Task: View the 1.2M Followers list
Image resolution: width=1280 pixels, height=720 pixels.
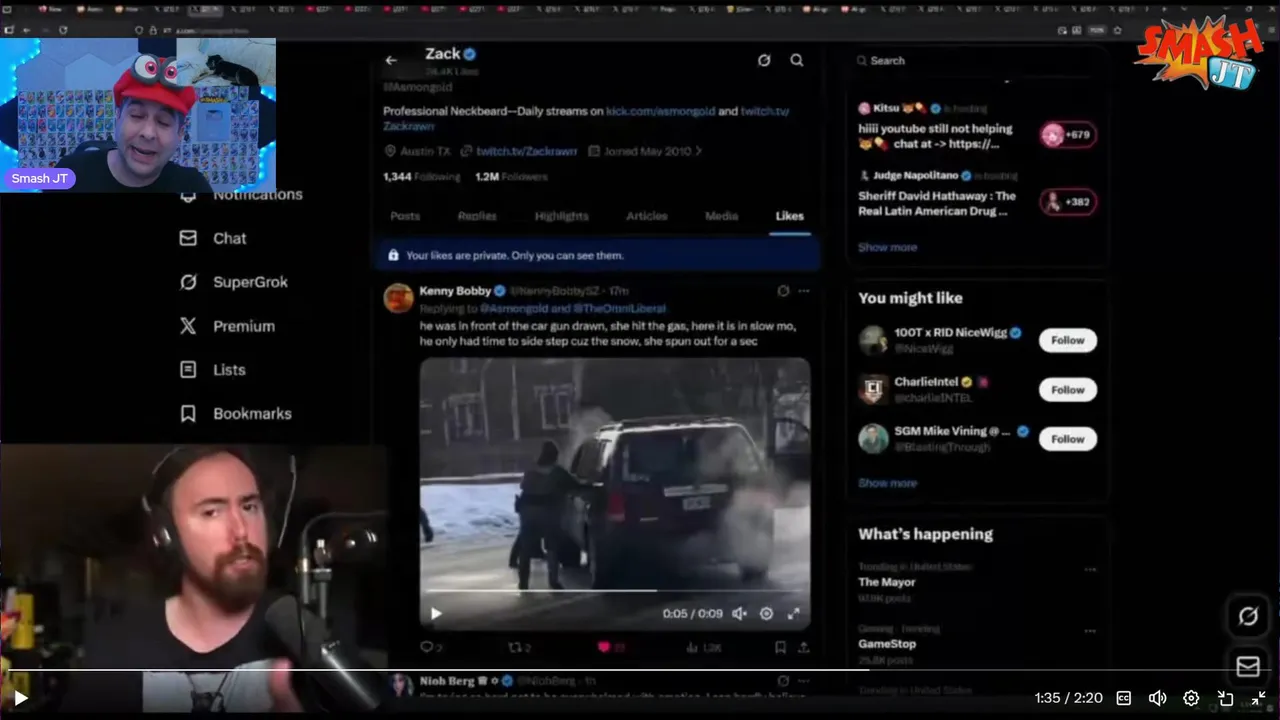Action: [511, 177]
